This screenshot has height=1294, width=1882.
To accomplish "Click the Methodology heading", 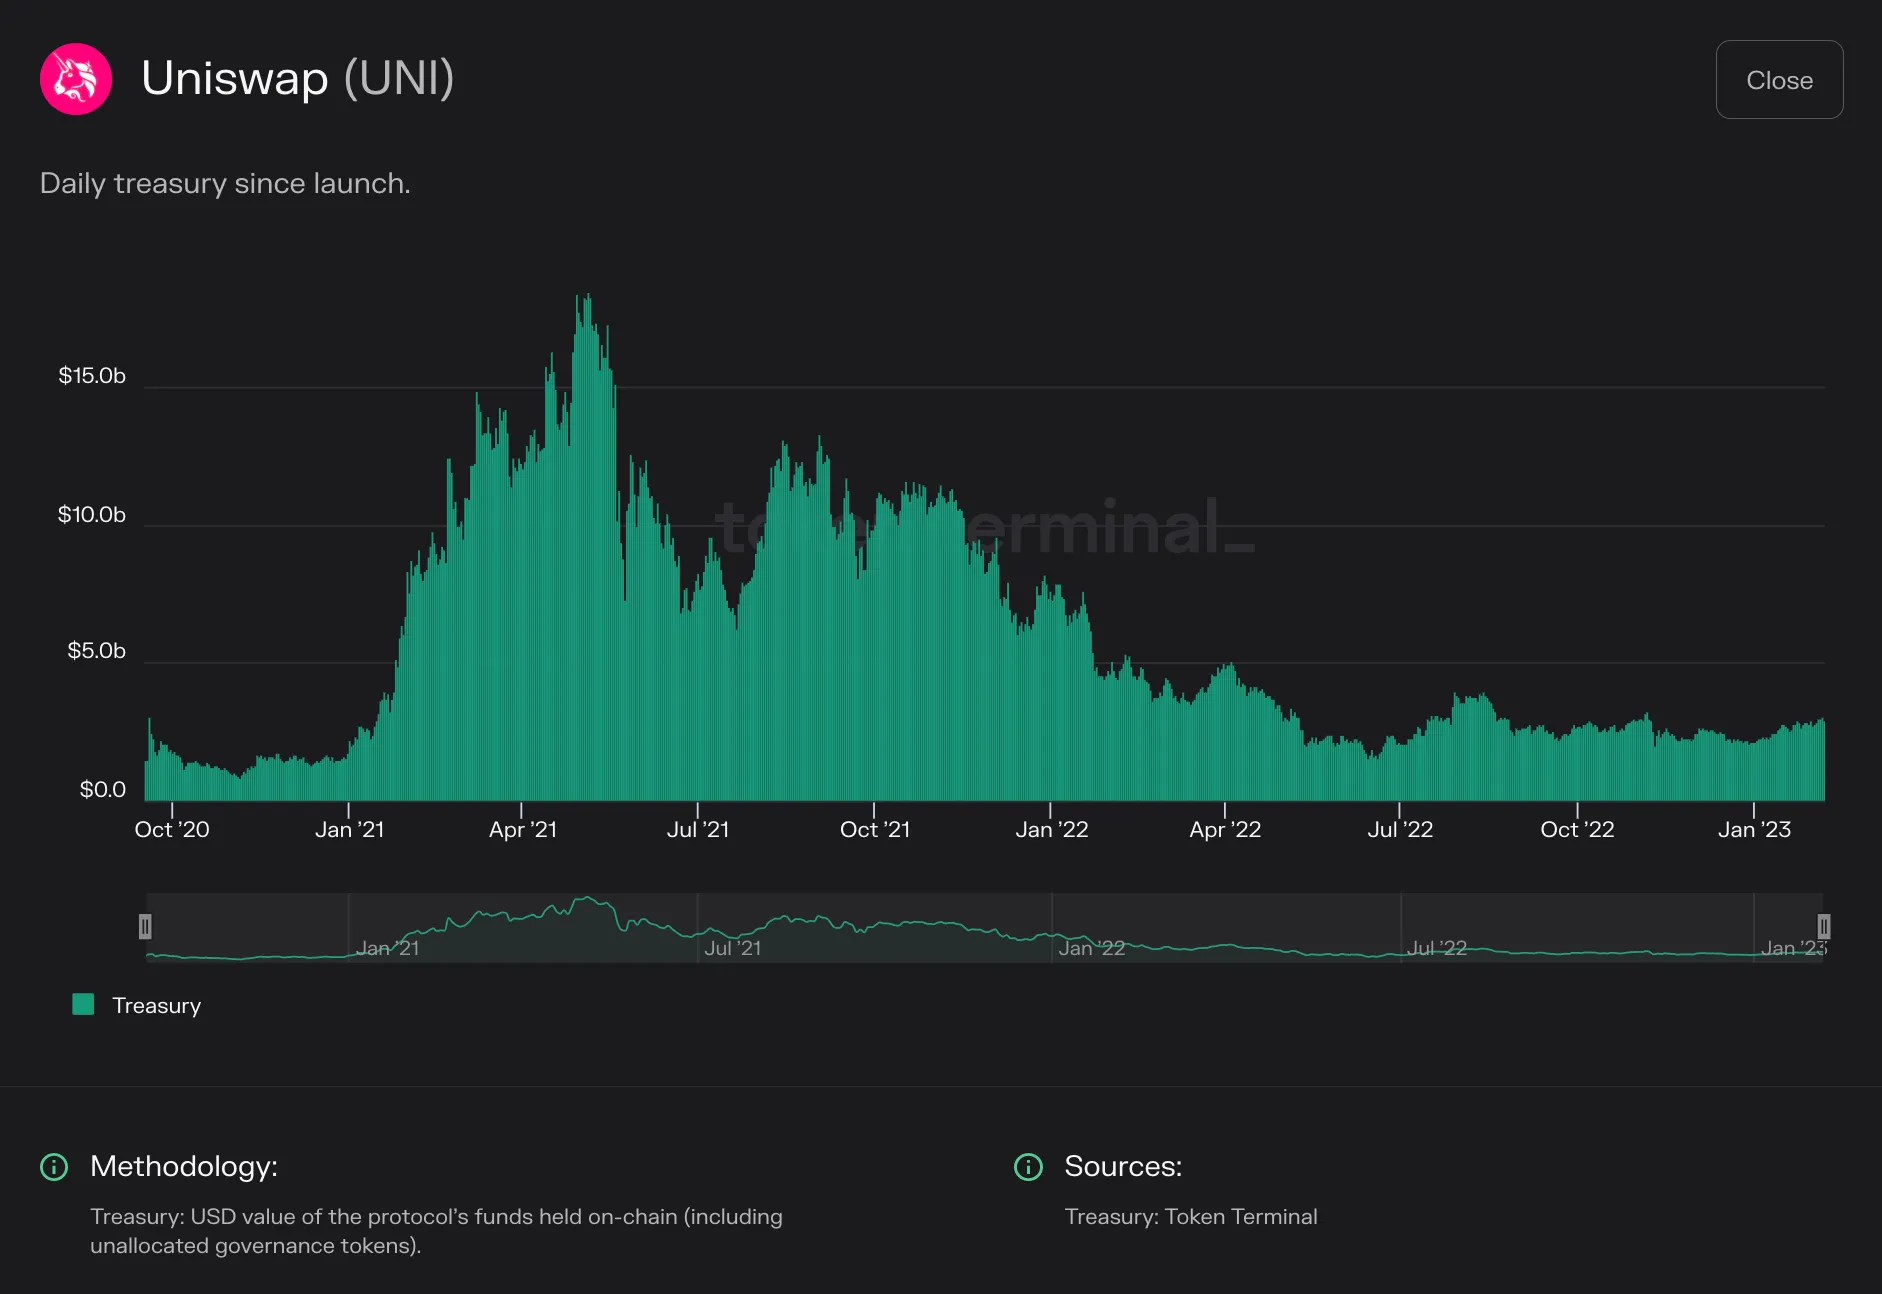I will tap(184, 1166).
